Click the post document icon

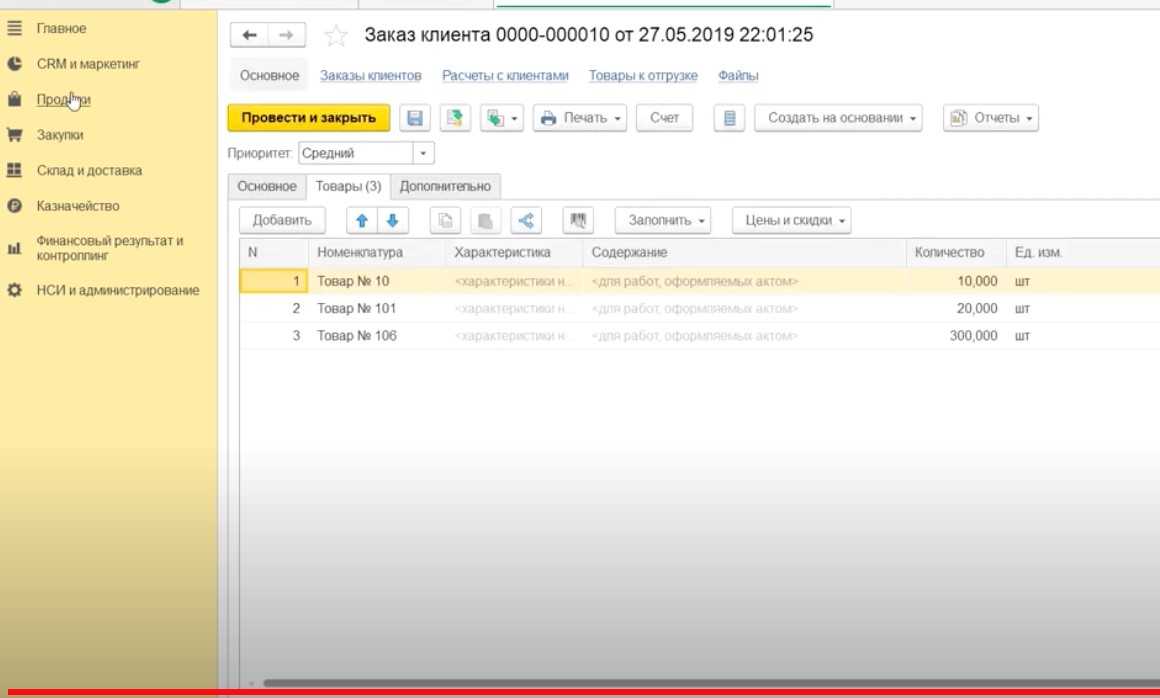[455, 118]
